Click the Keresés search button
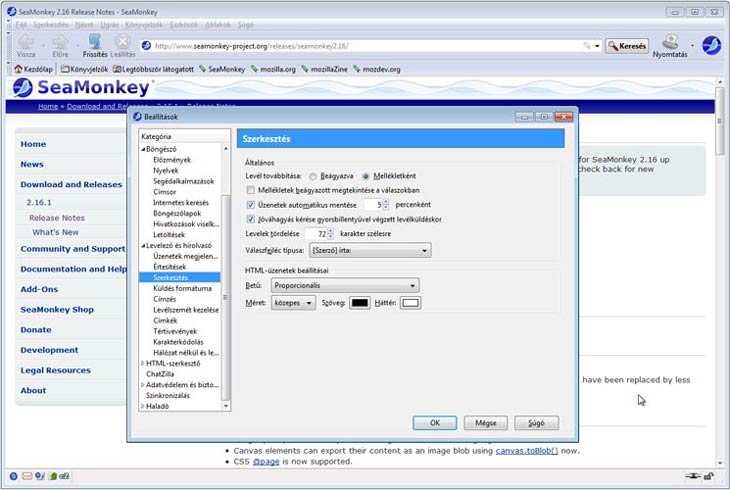This screenshot has height=490, width=730. (x=627, y=46)
